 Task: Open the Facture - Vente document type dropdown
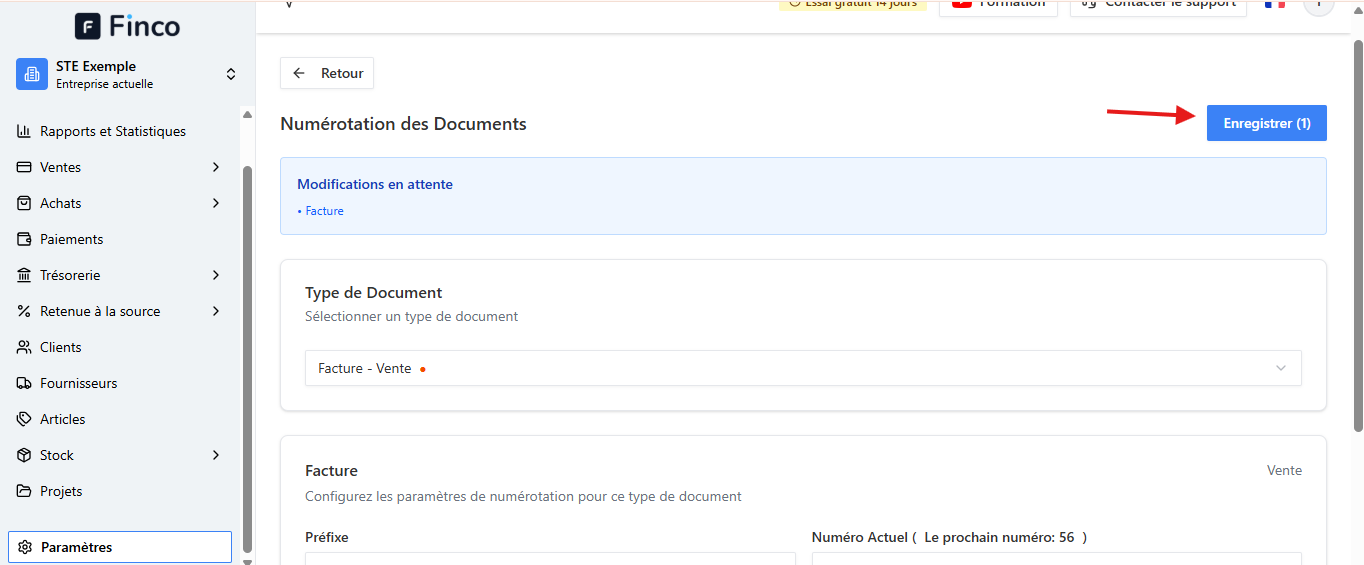(x=803, y=368)
